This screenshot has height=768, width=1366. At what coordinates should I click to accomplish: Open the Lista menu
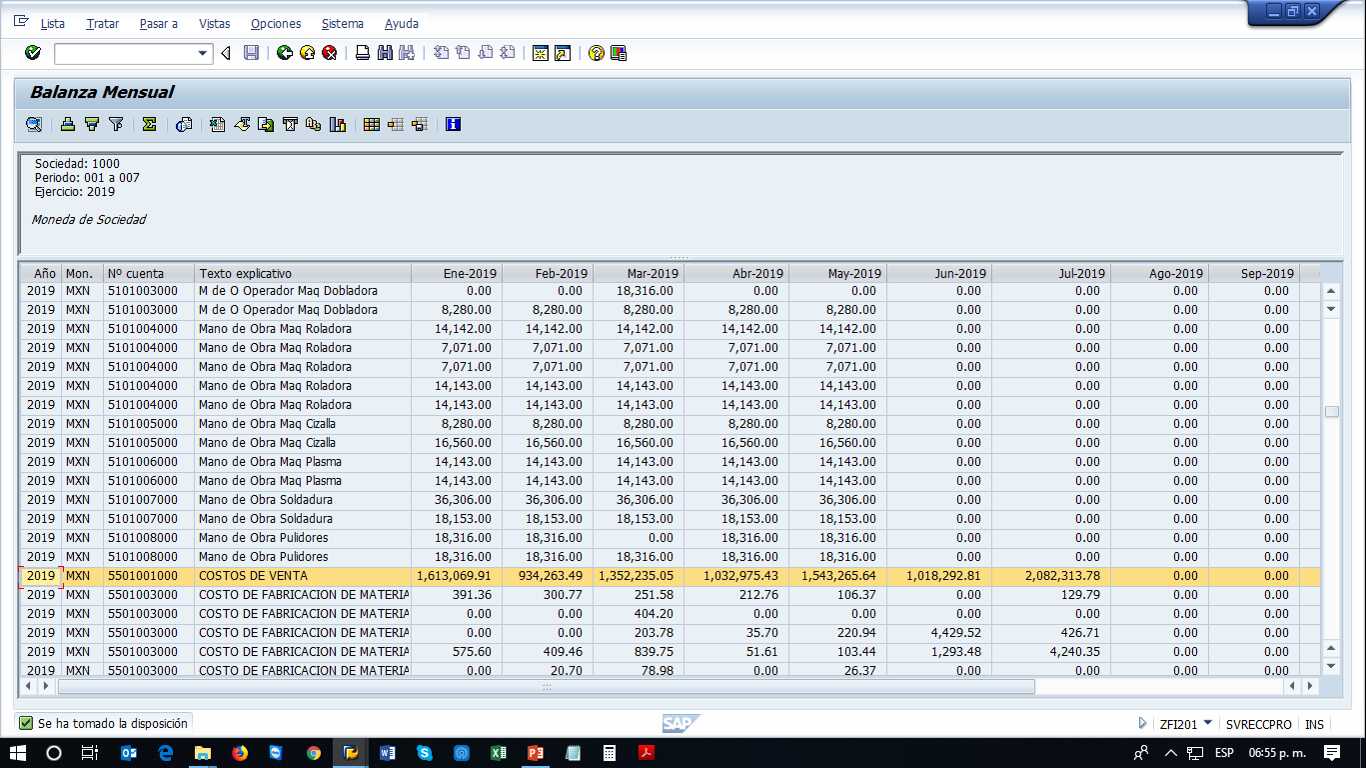[52, 23]
